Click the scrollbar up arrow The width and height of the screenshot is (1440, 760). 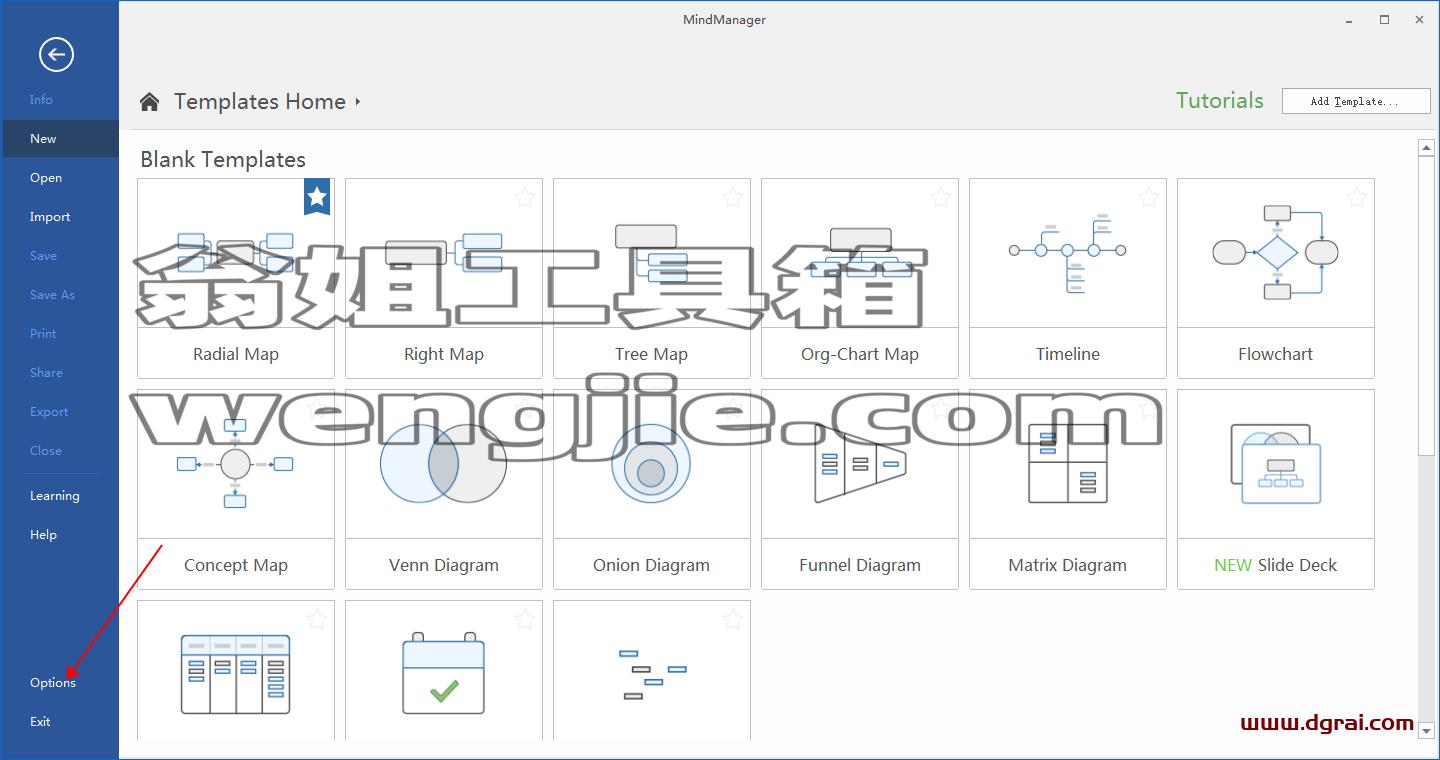click(1427, 148)
